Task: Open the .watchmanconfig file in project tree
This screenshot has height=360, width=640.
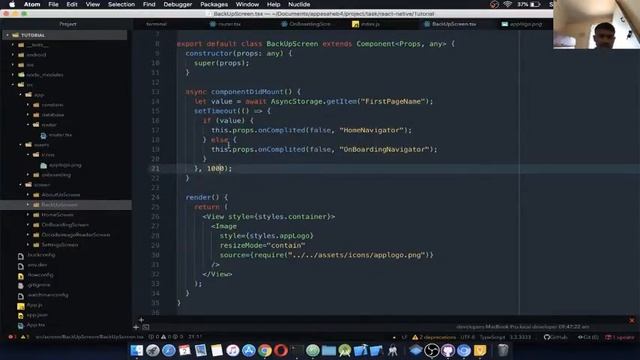Action: (48, 295)
